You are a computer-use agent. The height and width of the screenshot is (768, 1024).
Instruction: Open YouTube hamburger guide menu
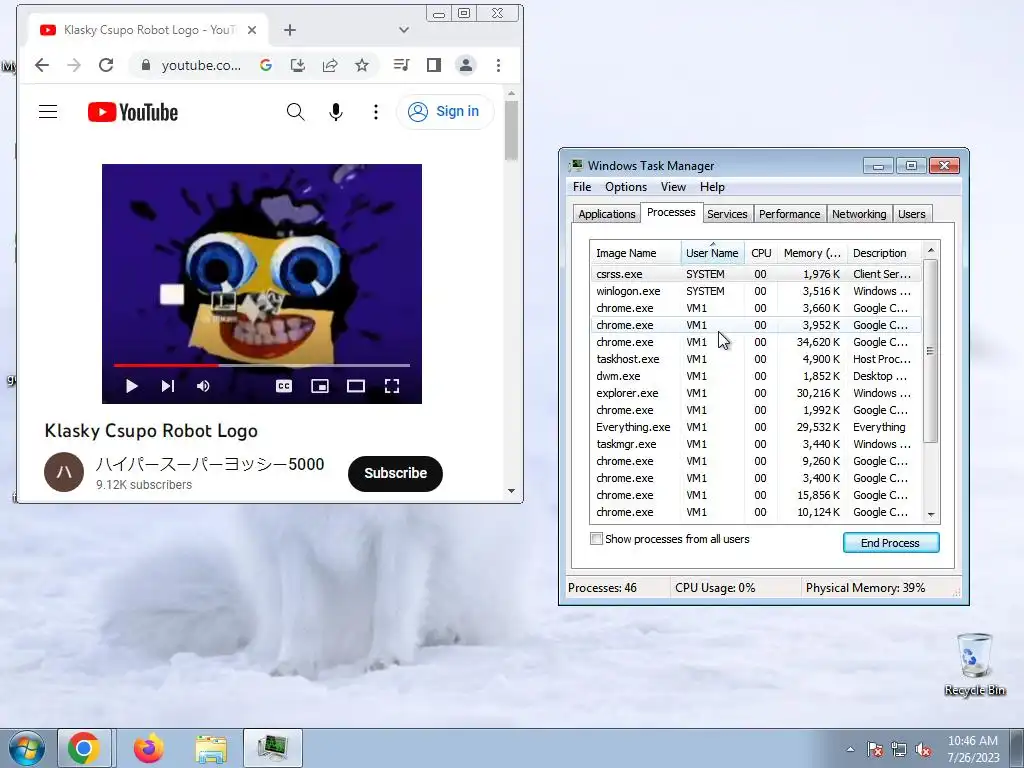[48, 112]
